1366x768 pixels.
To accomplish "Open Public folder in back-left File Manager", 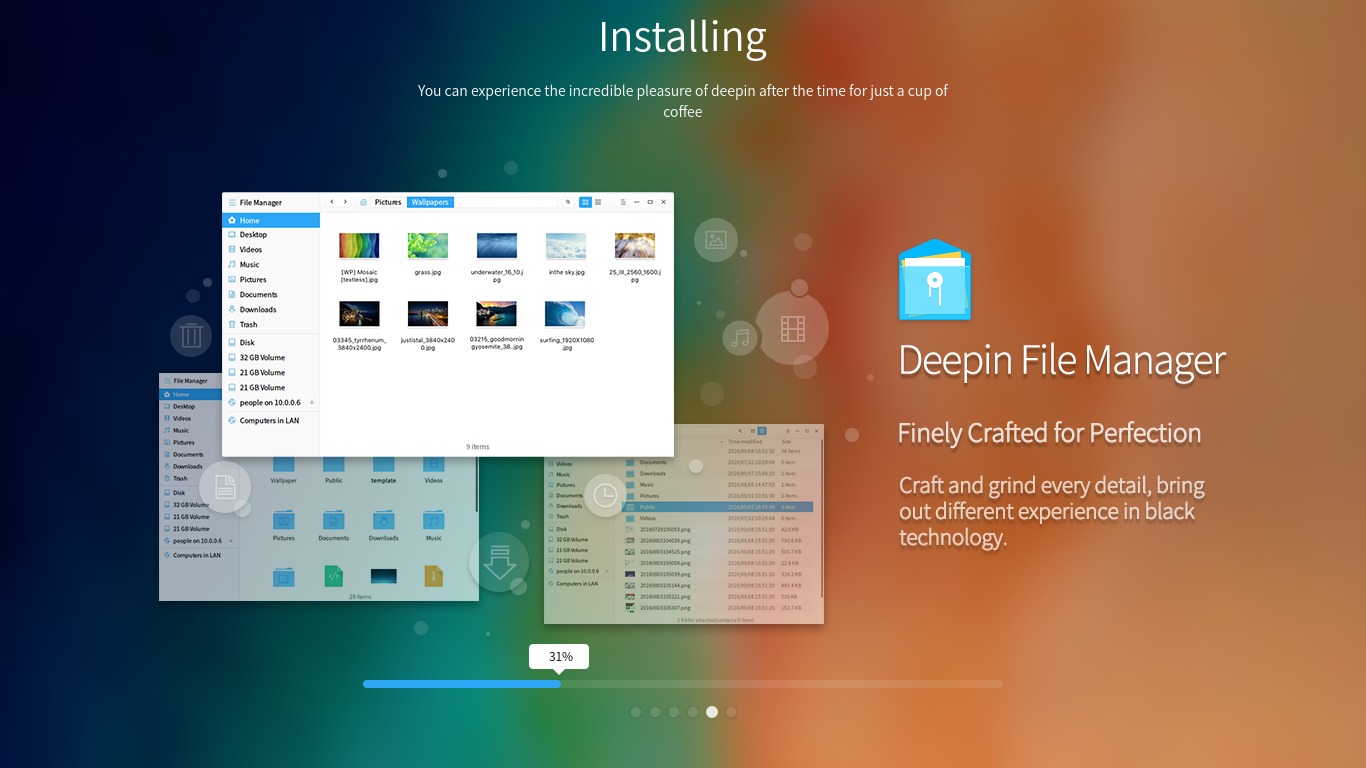I will [334, 470].
